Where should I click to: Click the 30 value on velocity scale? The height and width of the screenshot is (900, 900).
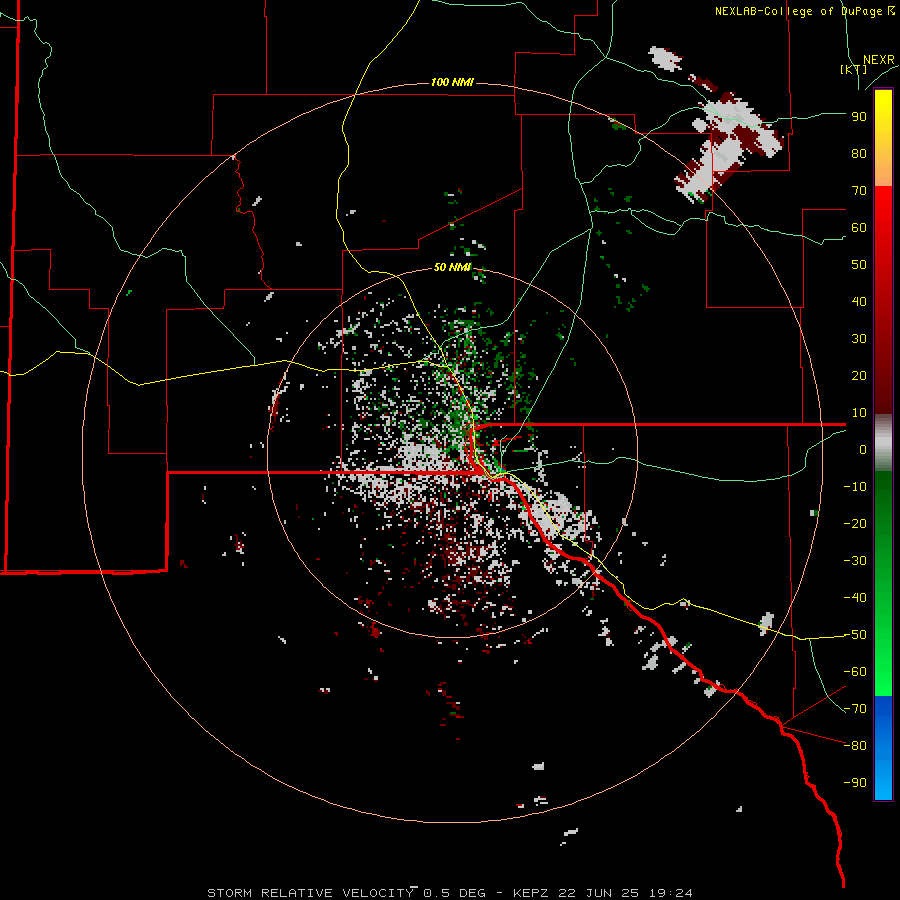pos(859,339)
